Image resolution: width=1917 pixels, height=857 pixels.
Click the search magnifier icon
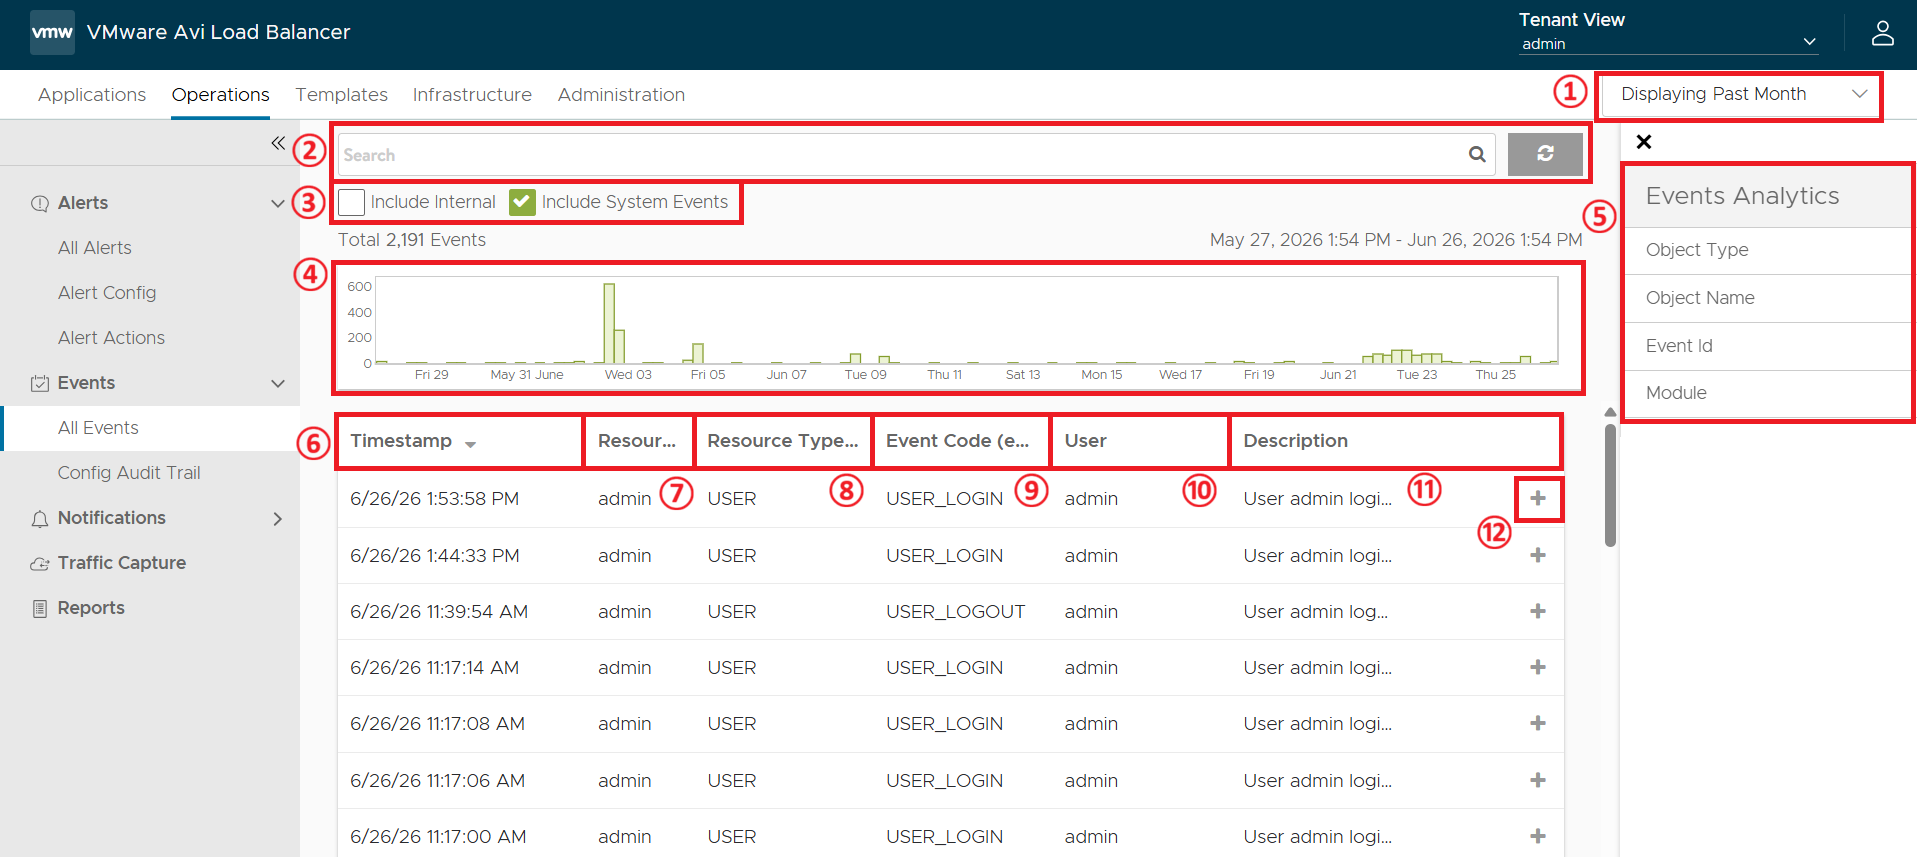1477,154
